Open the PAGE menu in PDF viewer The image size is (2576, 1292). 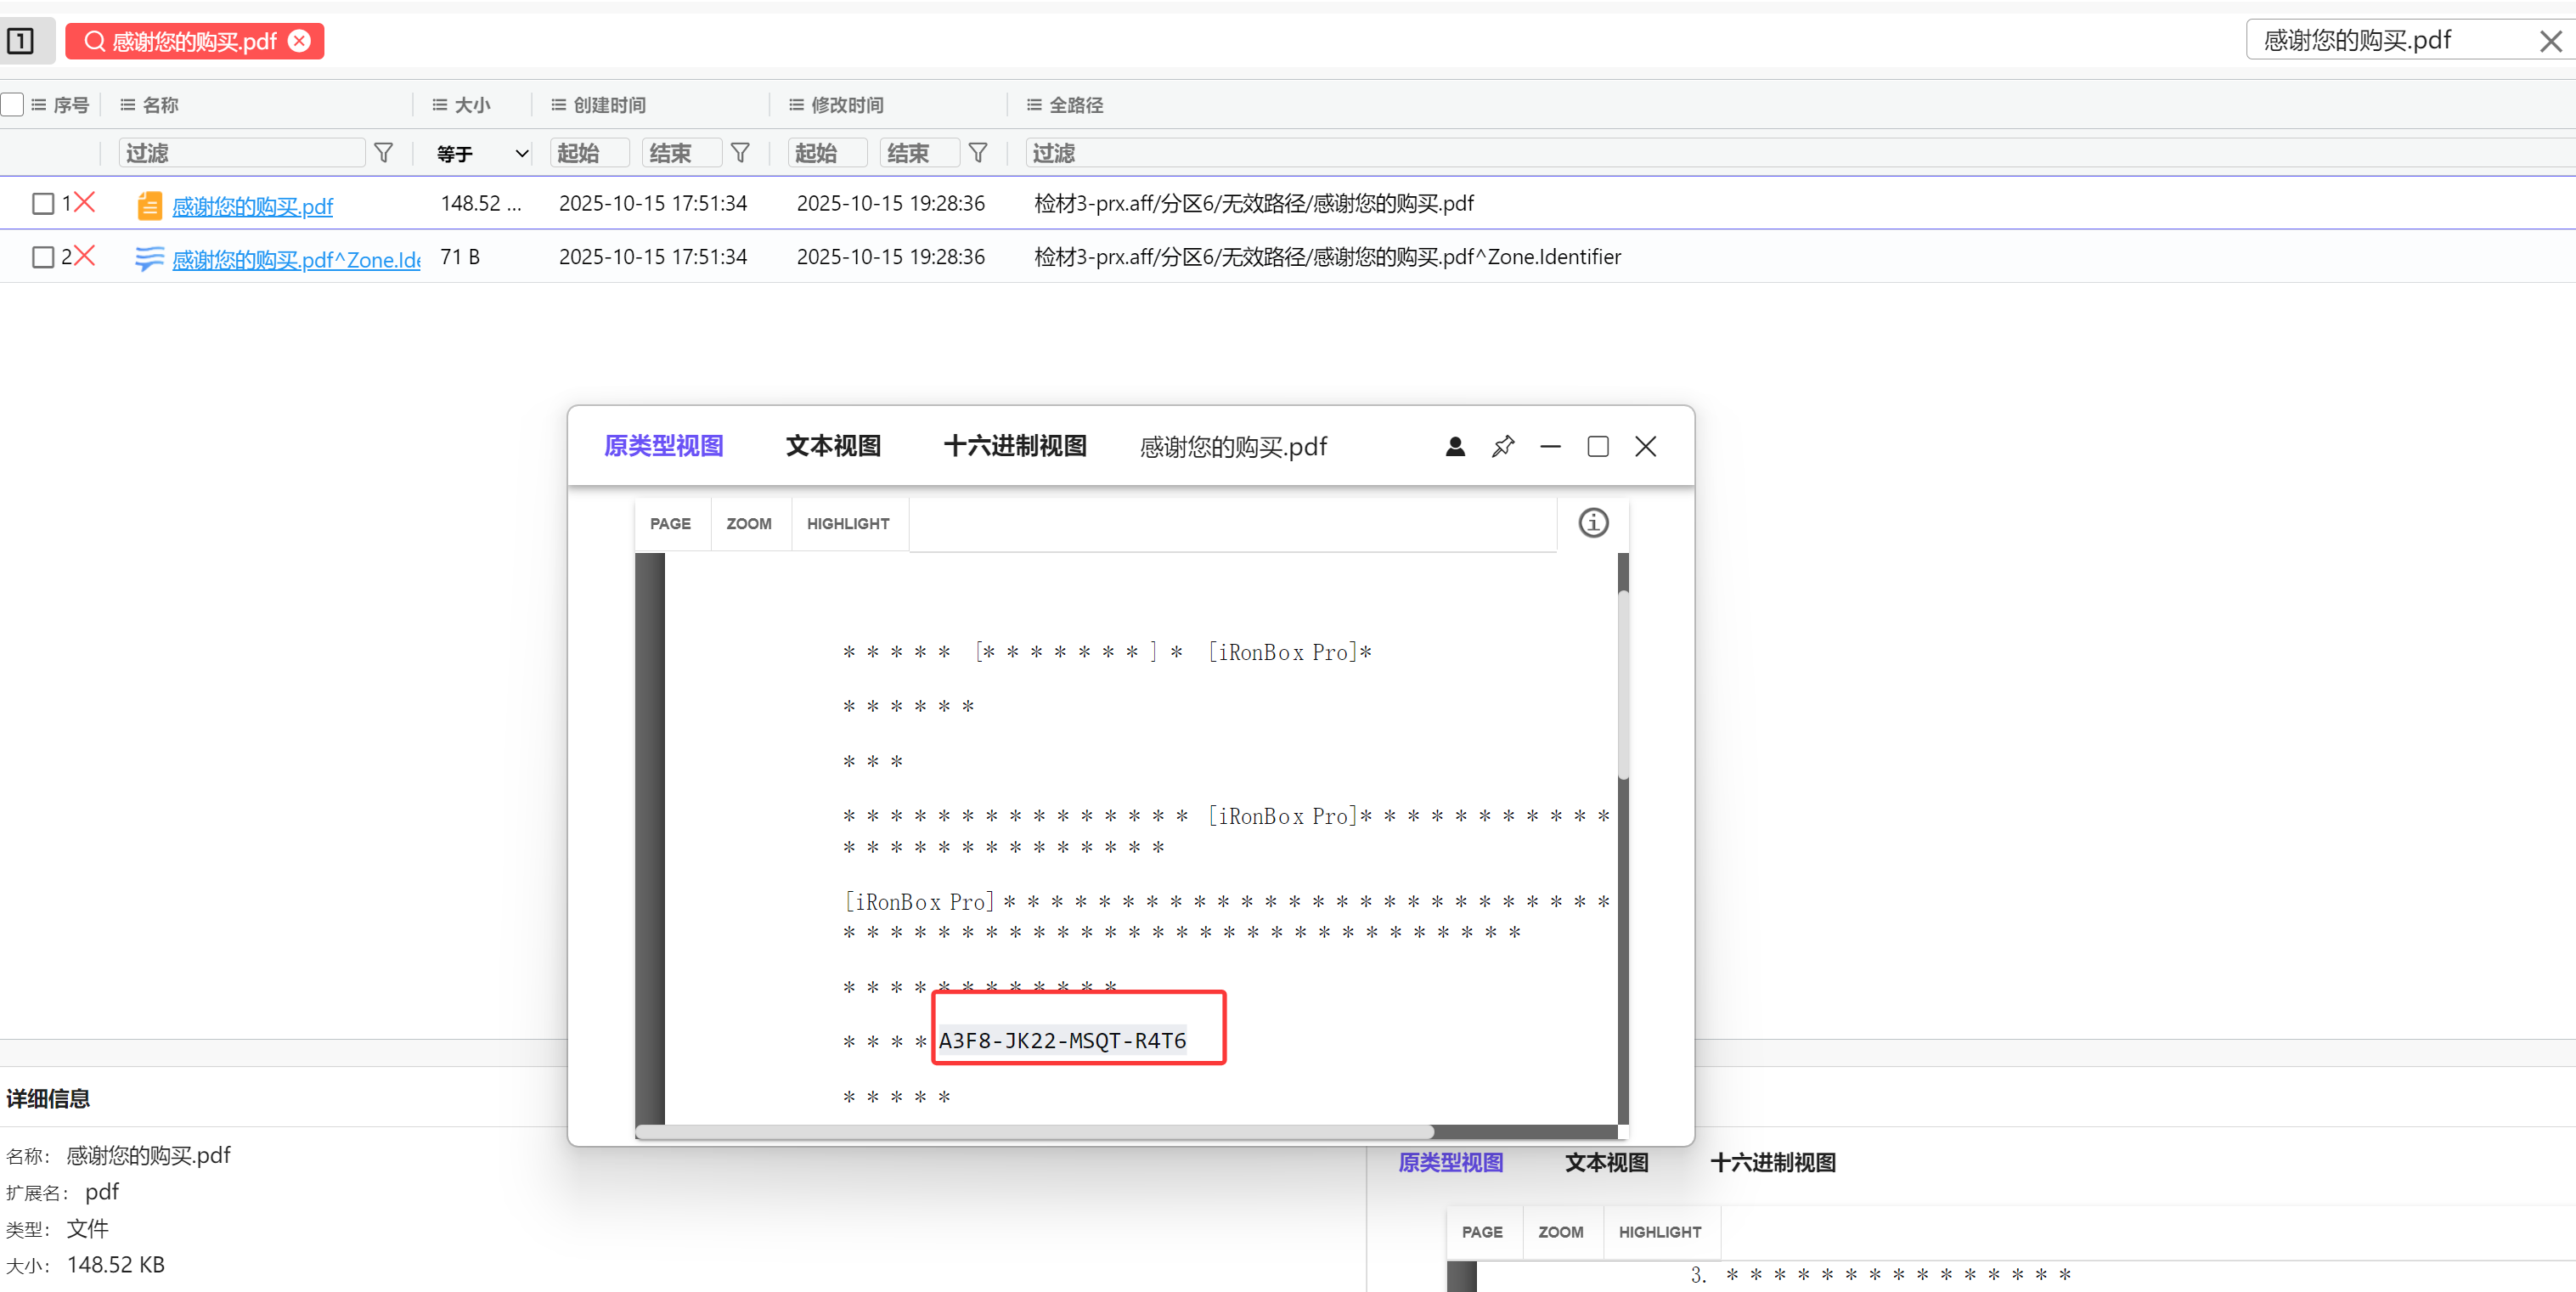[x=670, y=523]
